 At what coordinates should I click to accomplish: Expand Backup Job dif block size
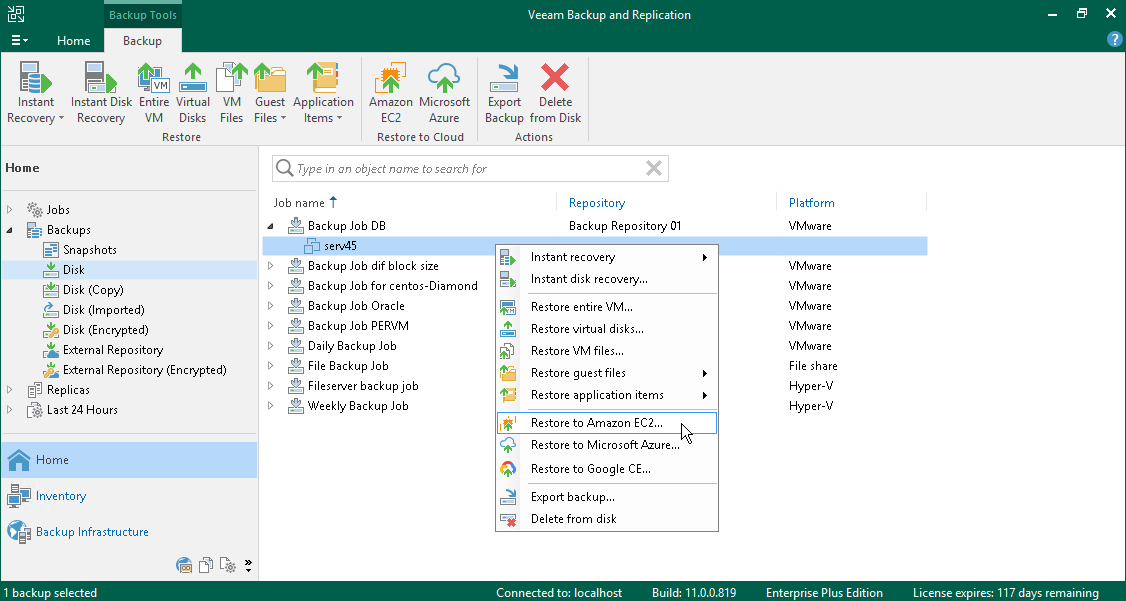271,266
